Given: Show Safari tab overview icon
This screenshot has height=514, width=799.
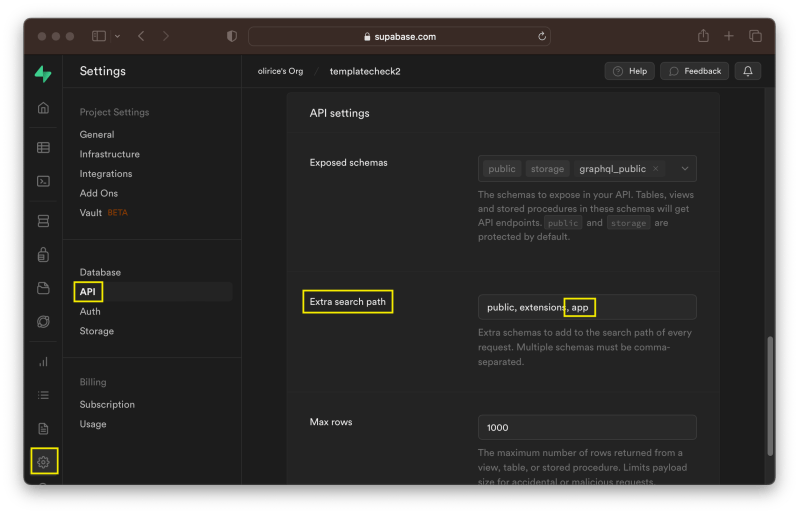Looking at the screenshot, I should (755, 36).
